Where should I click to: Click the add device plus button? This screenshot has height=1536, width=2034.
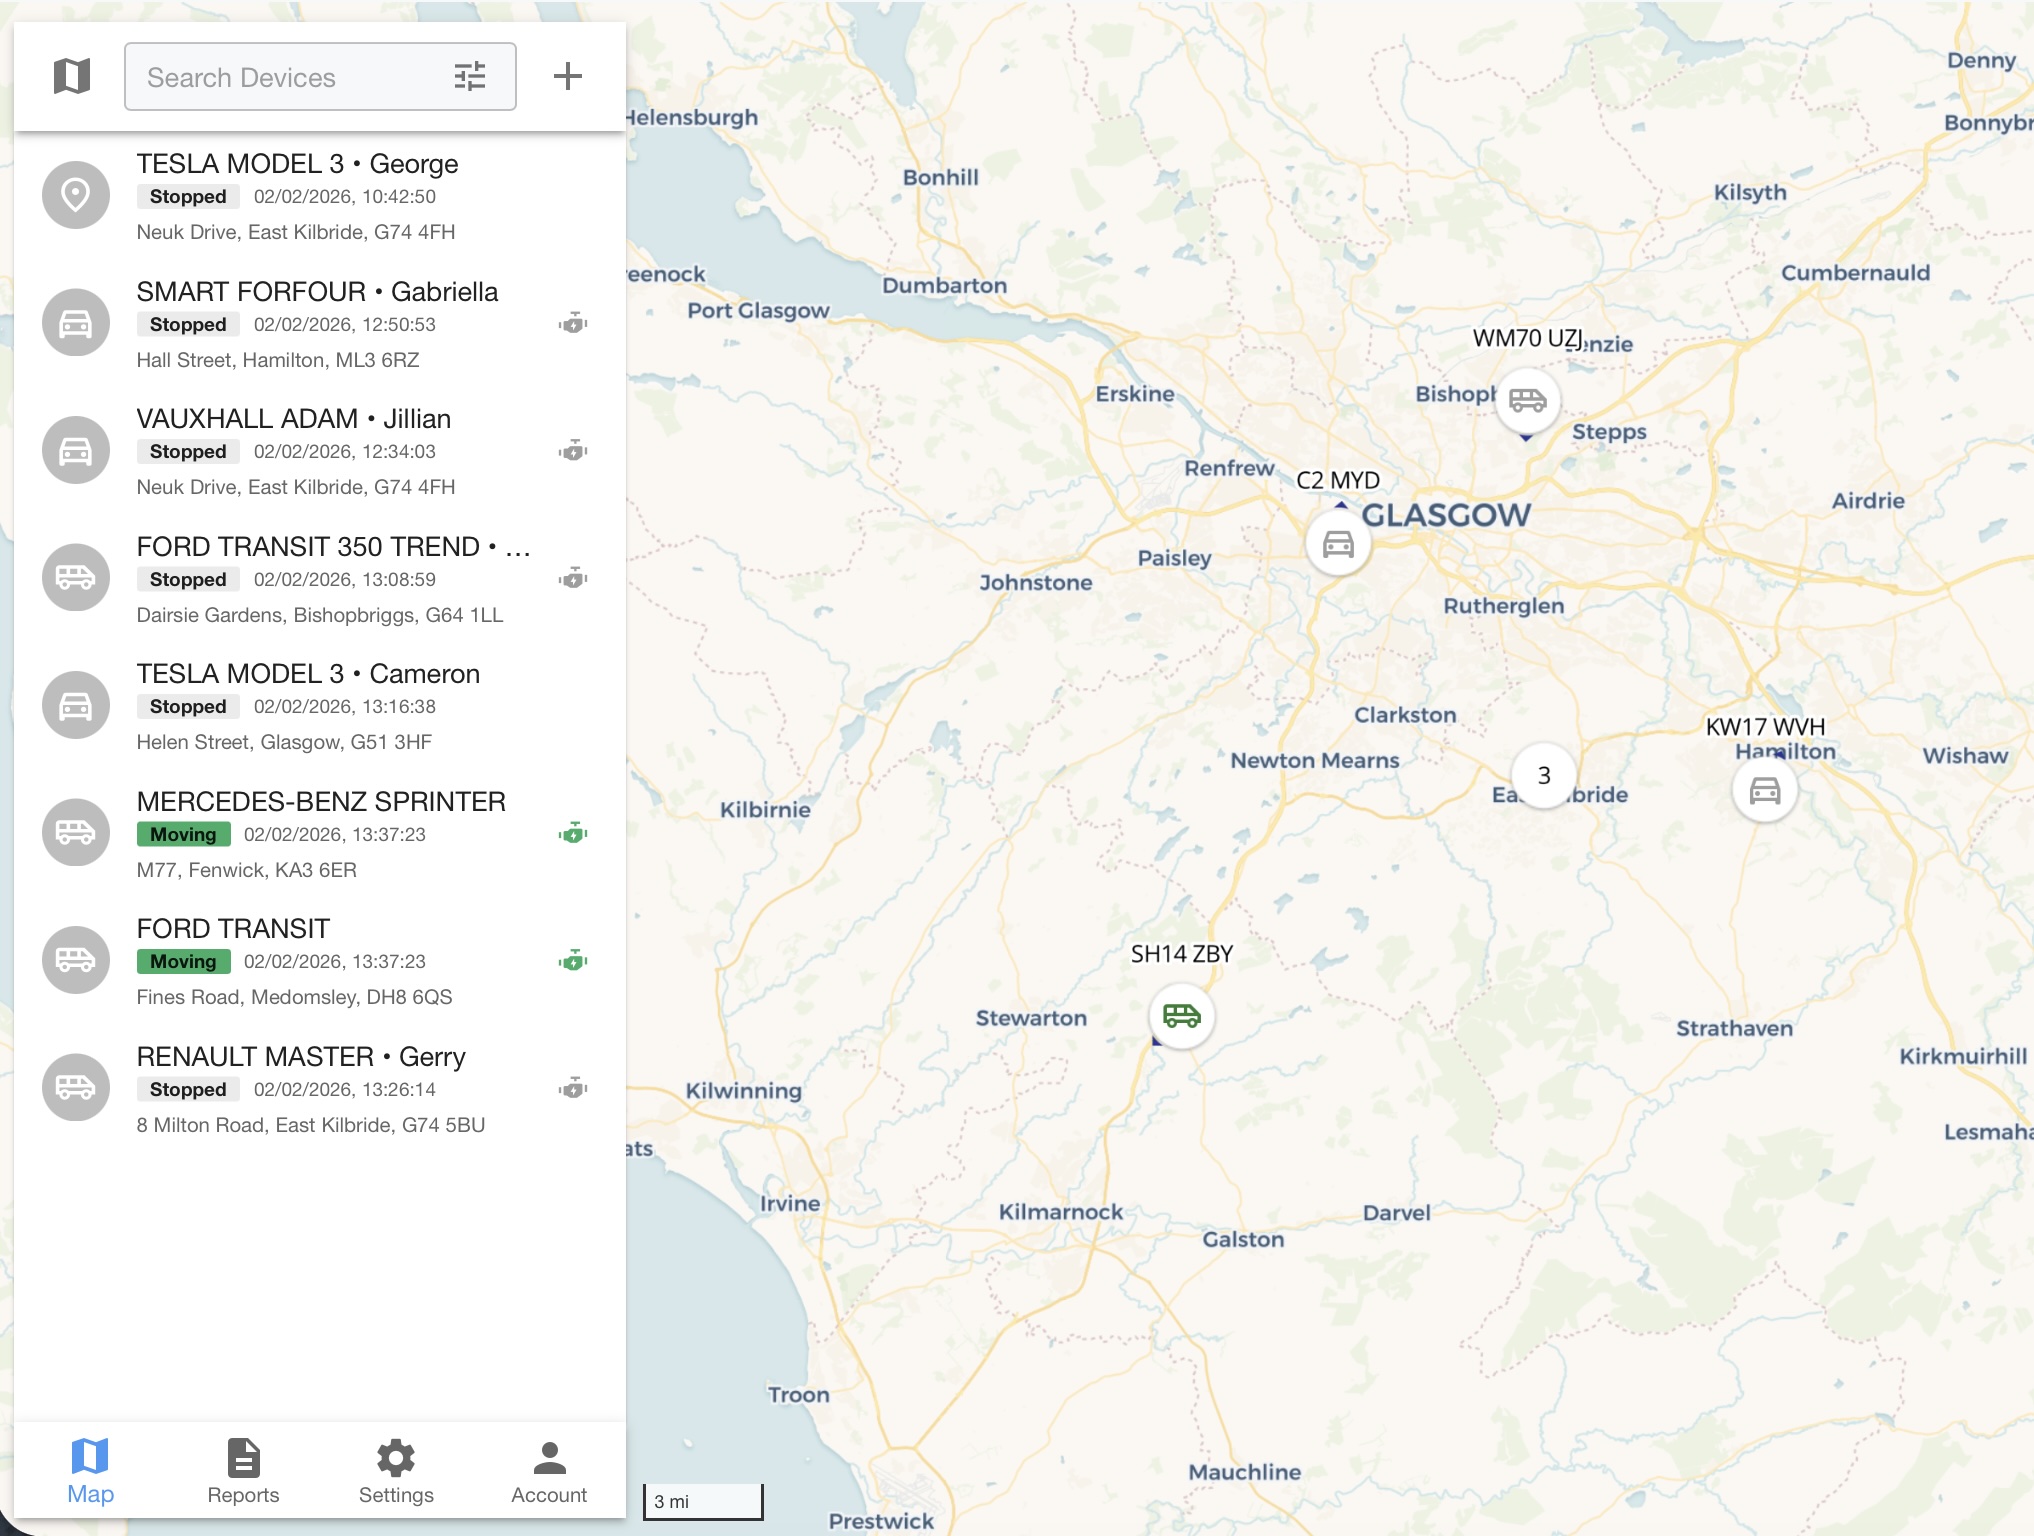[x=567, y=76]
